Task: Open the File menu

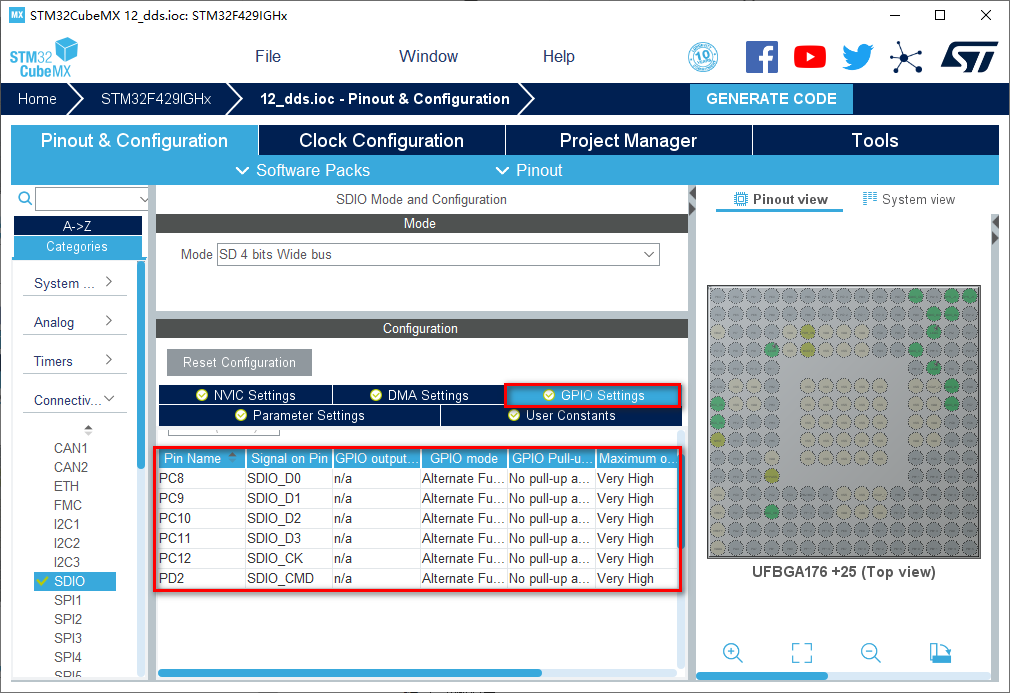Action: pyautogui.click(x=268, y=57)
